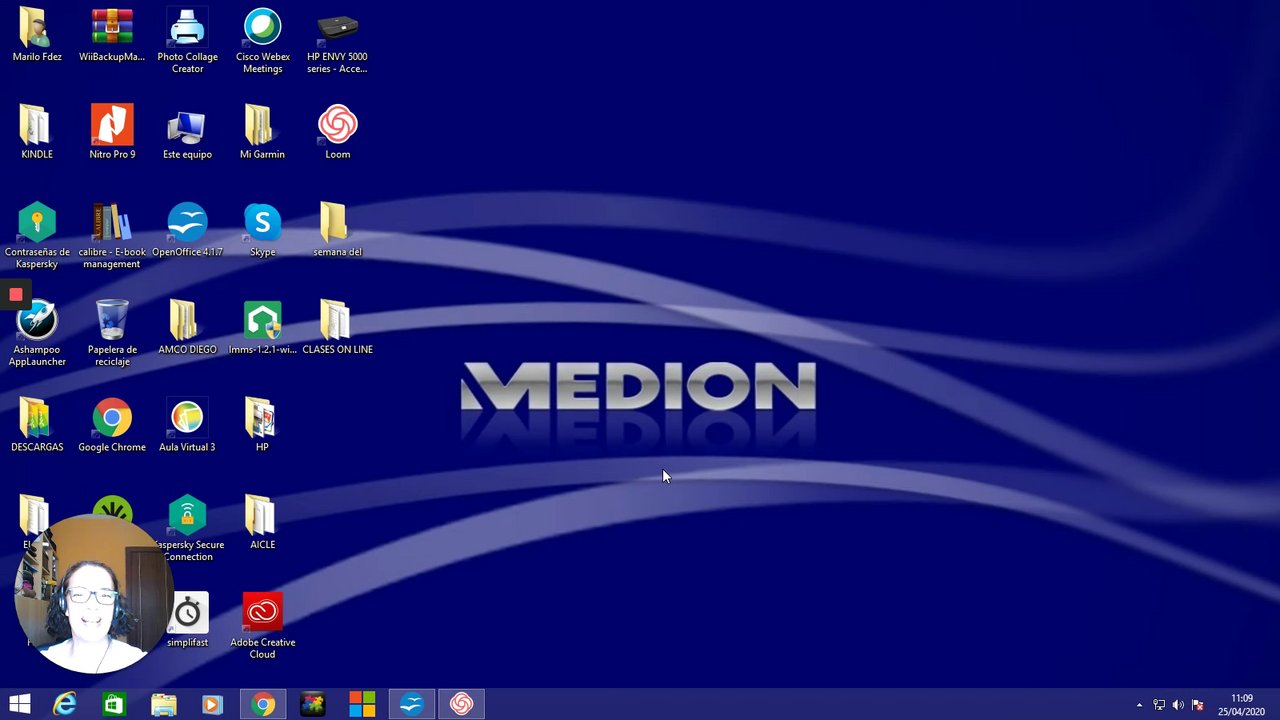
Task: Open Ashampoo AppLauncher
Action: [37, 333]
